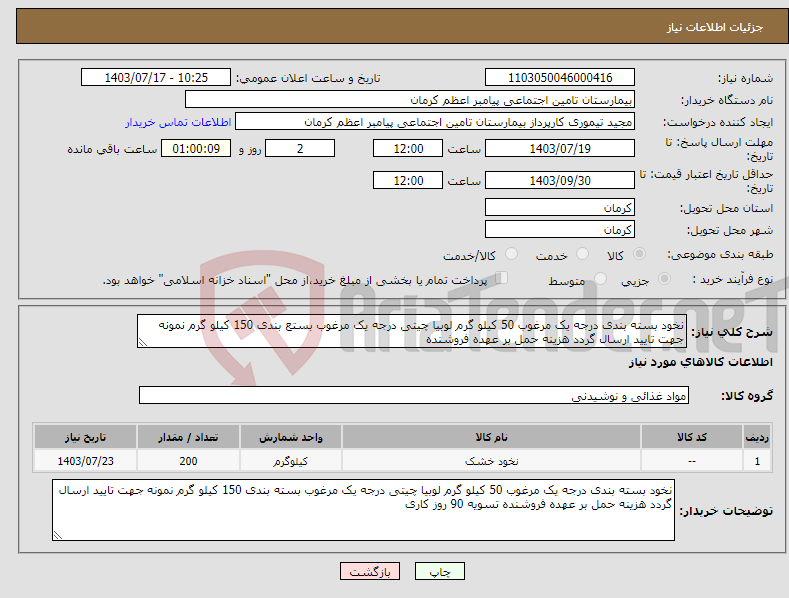
Task: Click the اطلاعات کالاهای مورد نیاز heading
Action: [700, 362]
